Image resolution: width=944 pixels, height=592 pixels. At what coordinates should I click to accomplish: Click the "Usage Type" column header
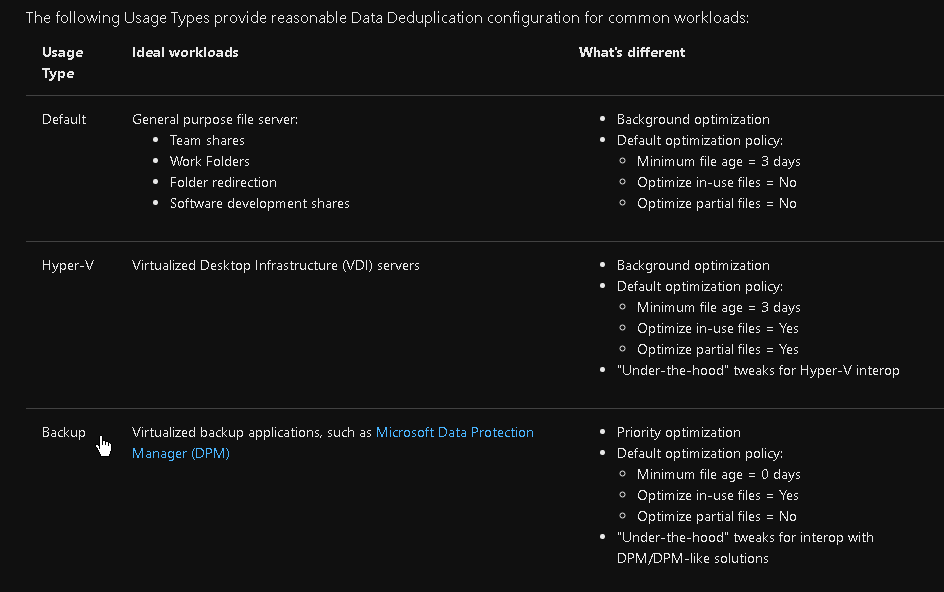tap(62, 62)
